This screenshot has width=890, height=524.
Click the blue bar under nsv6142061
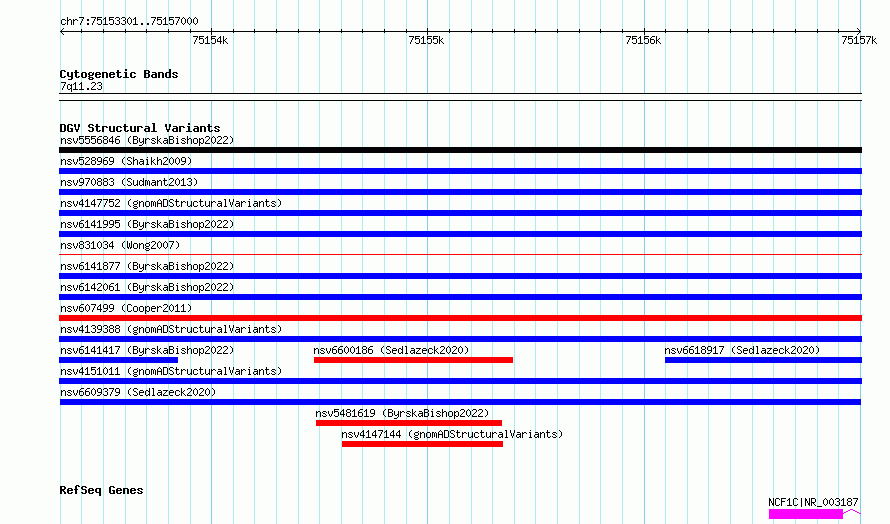pyautogui.click(x=460, y=297)
